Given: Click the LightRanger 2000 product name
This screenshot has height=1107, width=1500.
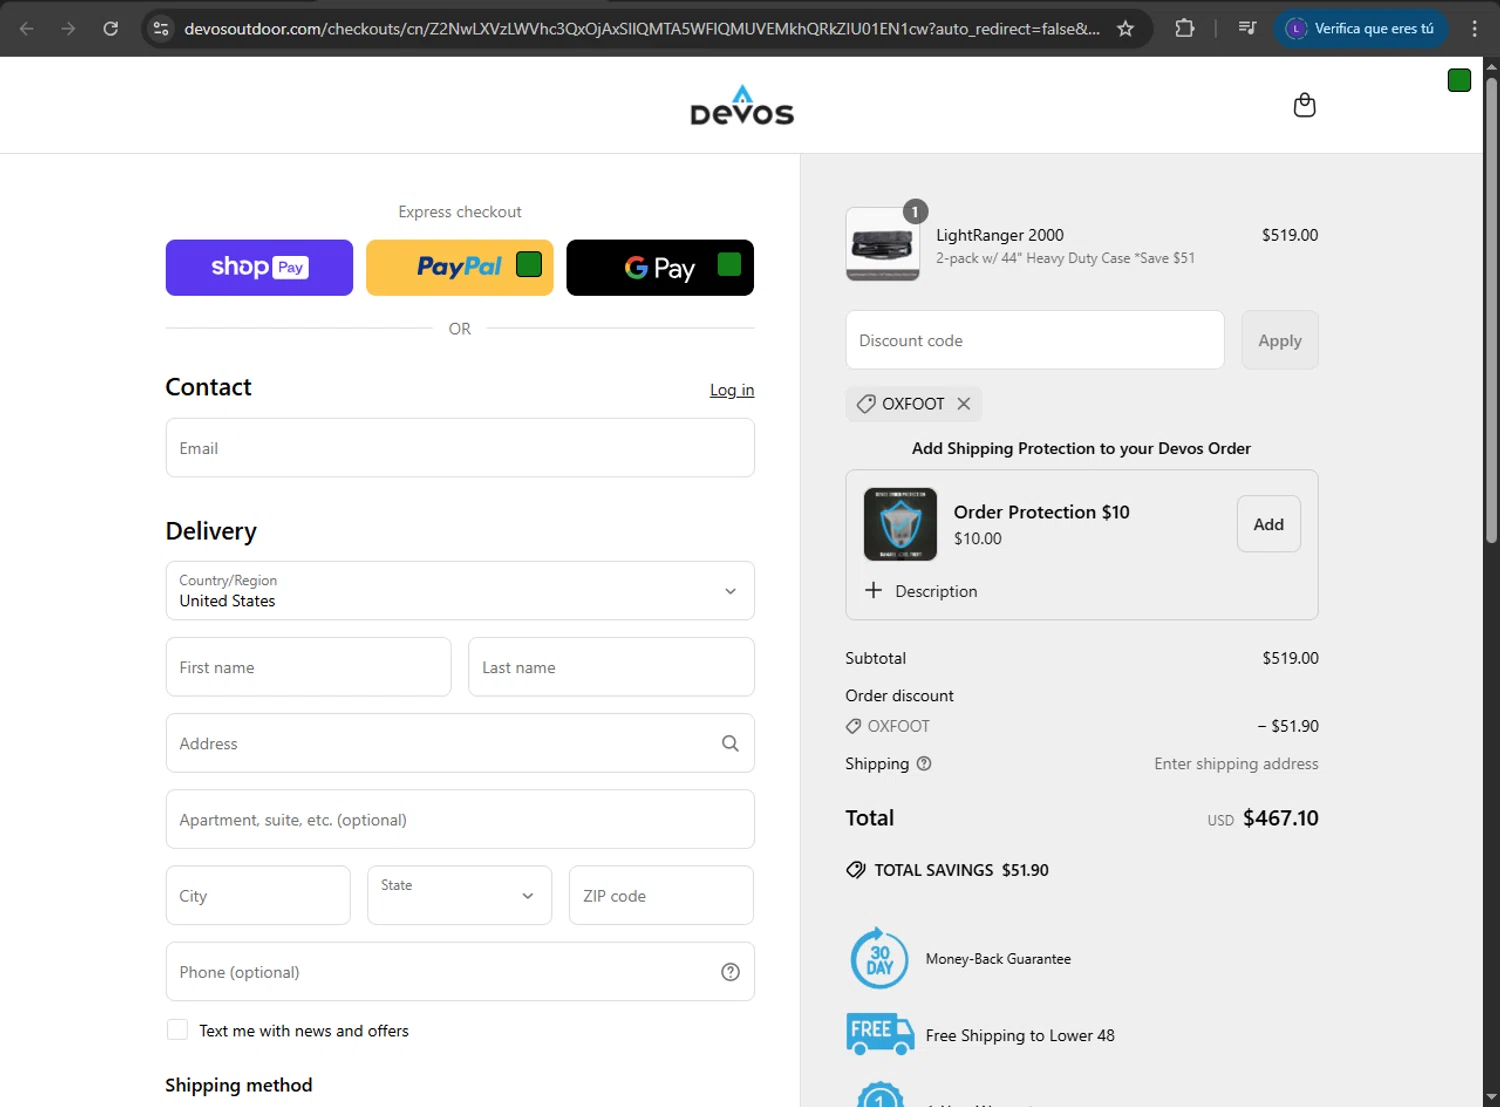Looking at the screenshot, I should pyautogui.click(x=1000, y=235).
